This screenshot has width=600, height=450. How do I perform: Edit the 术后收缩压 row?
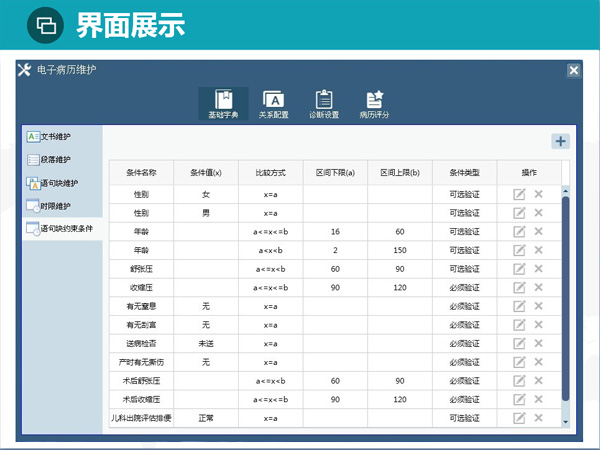click(519, 399)
